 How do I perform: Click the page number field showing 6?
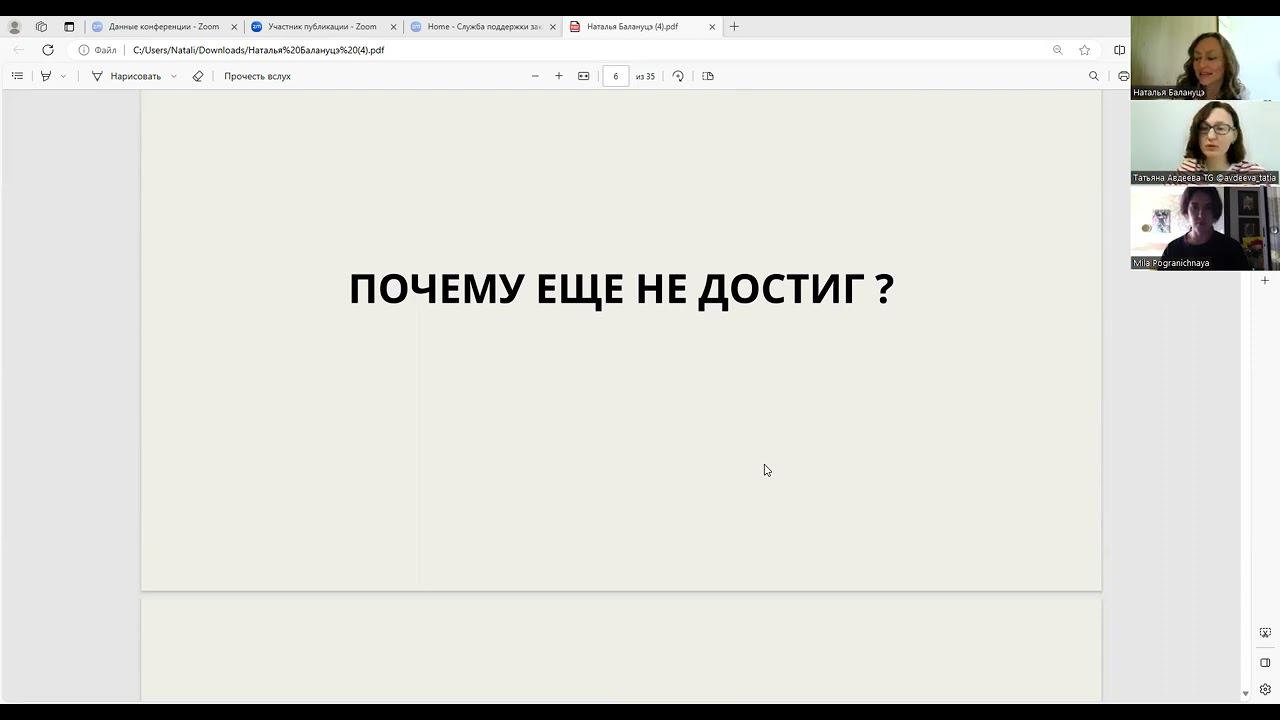coord(615,76)
